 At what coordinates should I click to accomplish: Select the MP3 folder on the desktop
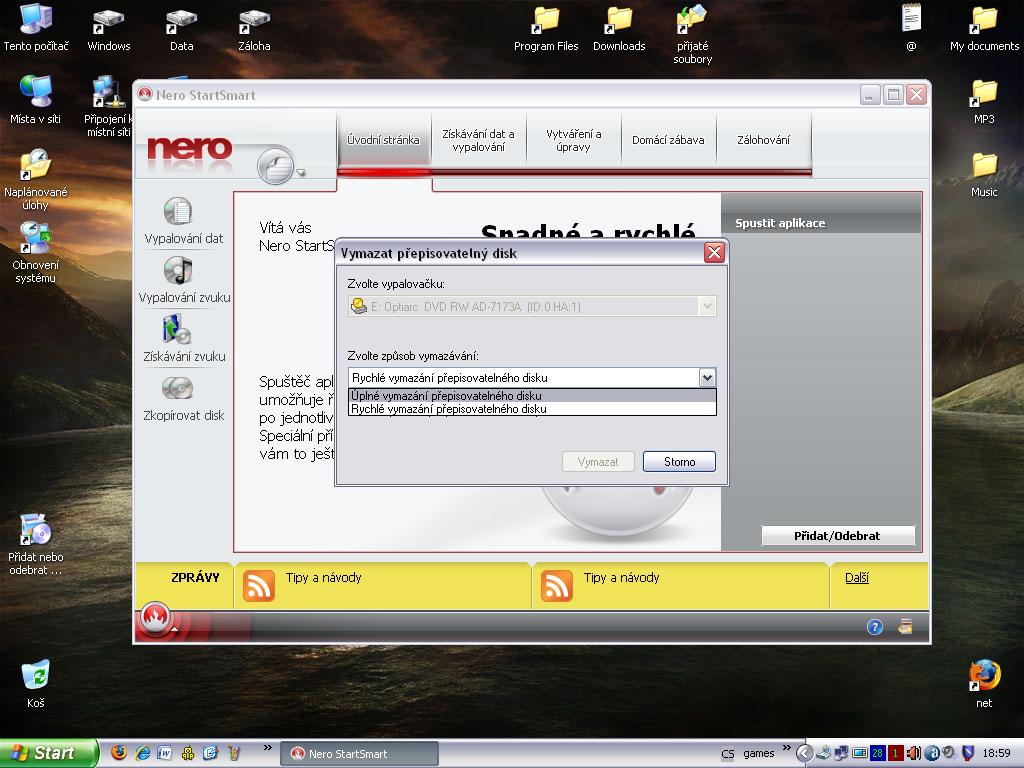(x=984, y=102)
